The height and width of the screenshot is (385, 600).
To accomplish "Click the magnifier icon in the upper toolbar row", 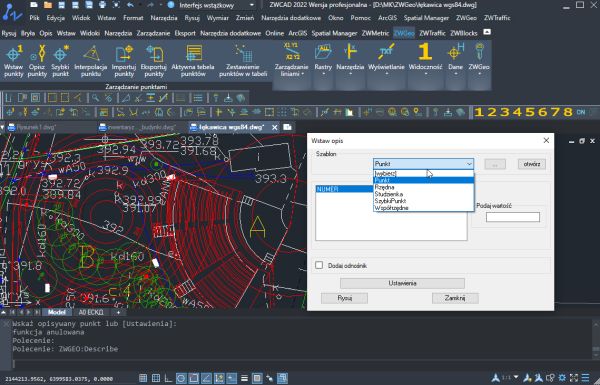I will click(95, 98).
